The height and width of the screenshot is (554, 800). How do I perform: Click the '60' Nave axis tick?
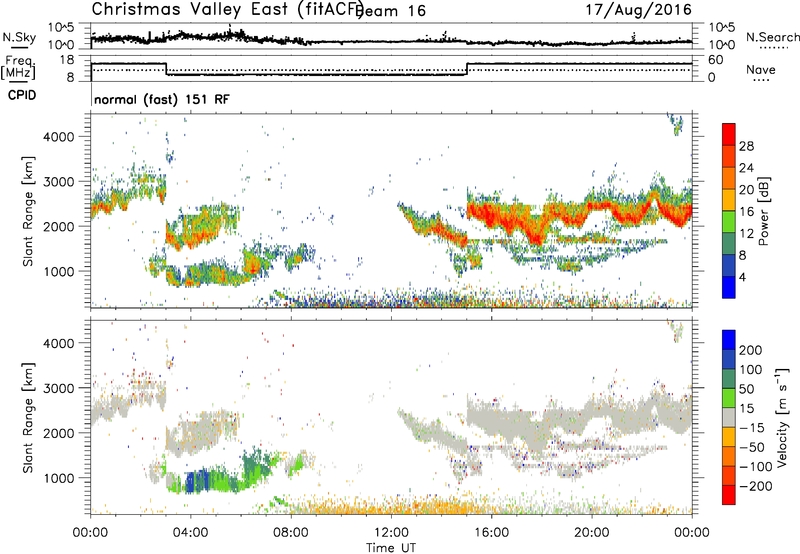coord(715,60)
